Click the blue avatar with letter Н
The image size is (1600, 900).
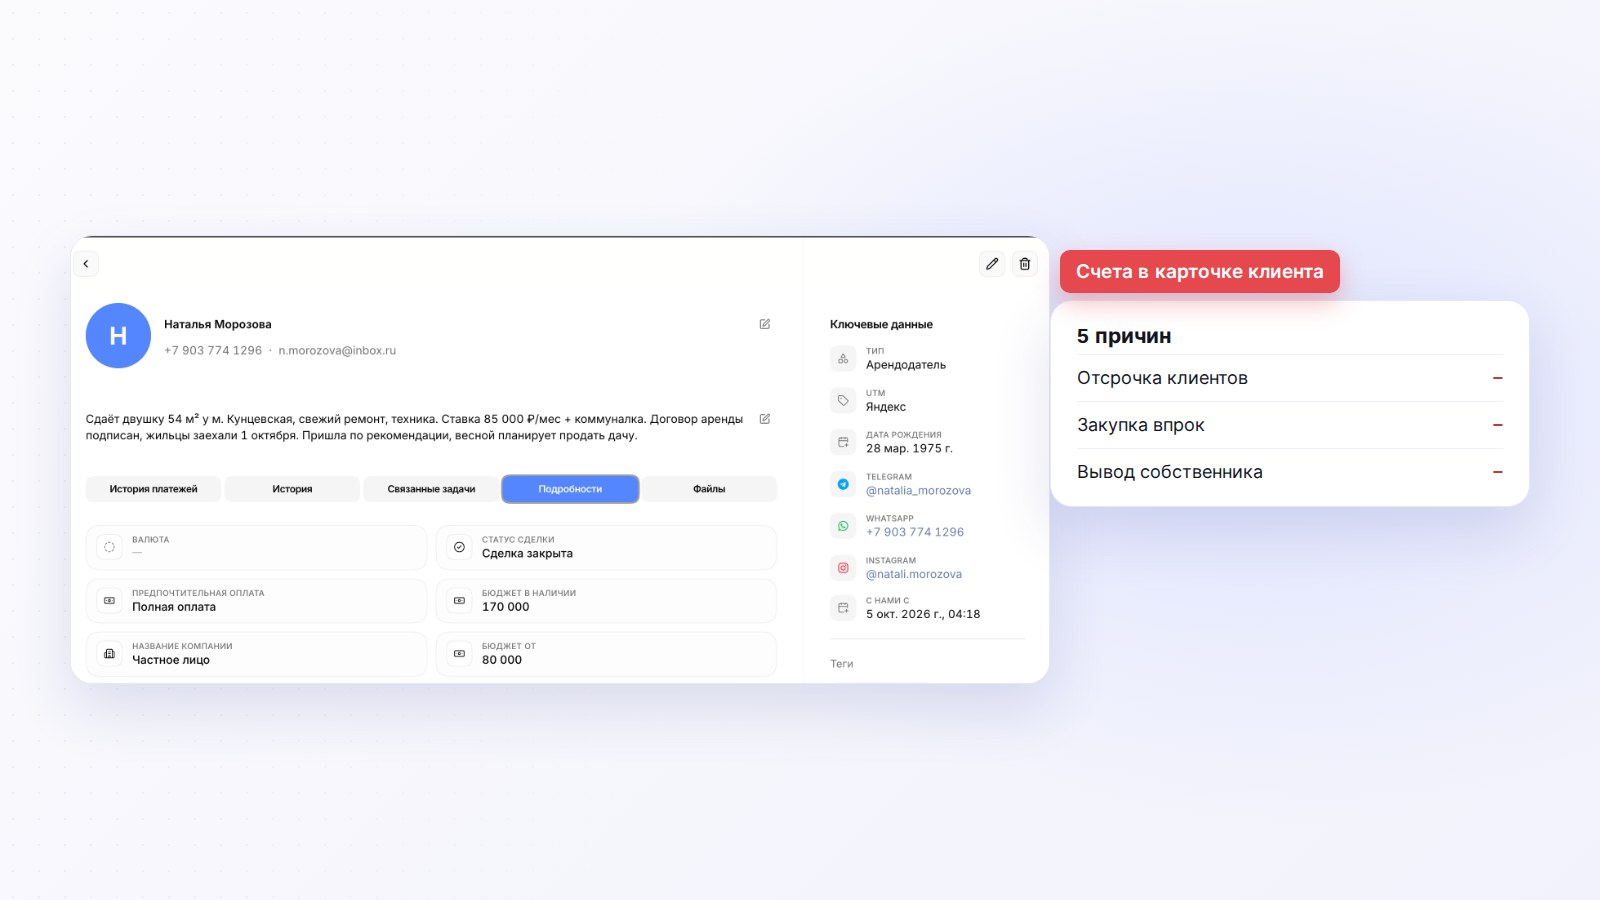pos(118,336)
